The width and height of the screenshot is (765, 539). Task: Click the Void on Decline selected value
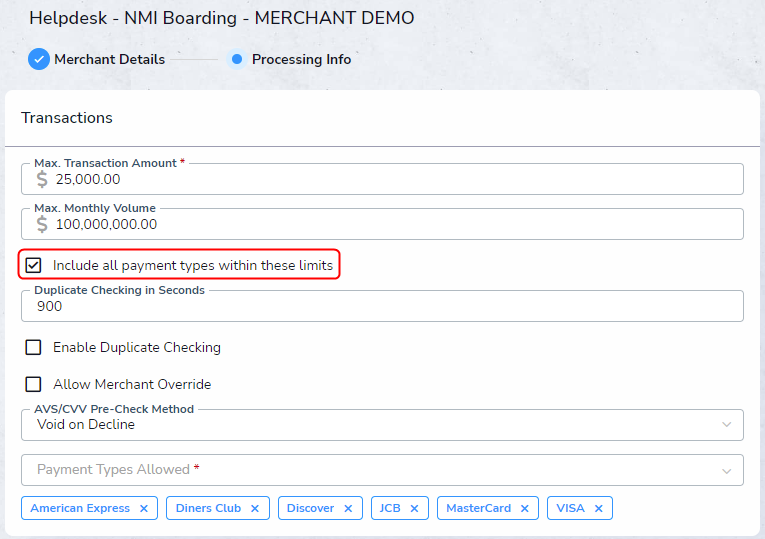click(86, 424)
